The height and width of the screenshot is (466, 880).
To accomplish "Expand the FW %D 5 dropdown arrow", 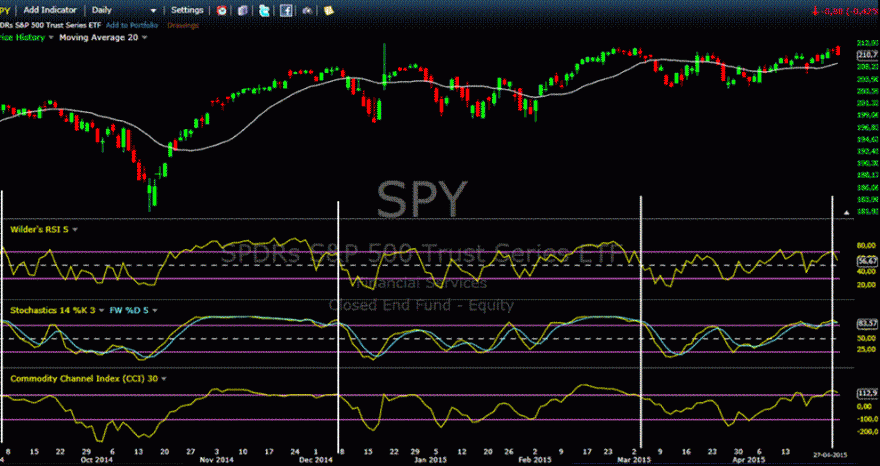I will pos(155,310).
